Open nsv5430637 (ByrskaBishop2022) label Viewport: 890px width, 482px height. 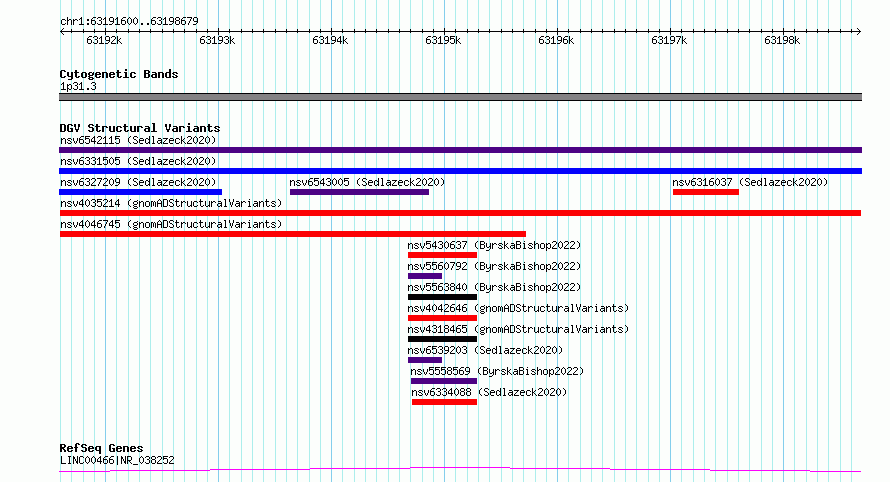(x=494, y=245)
